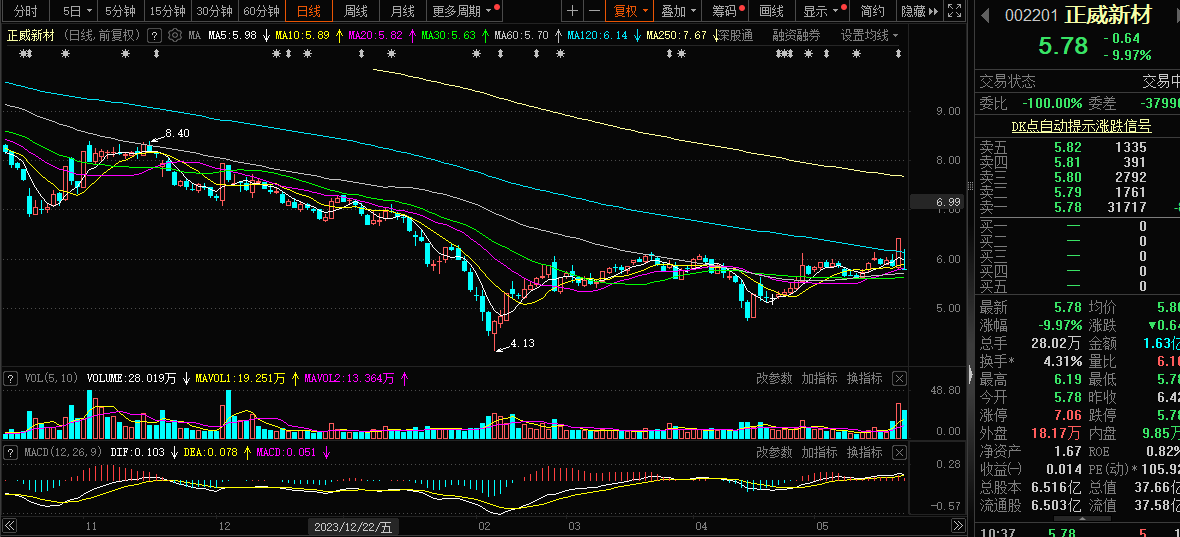The height and width of the screenshot is (537, 1180).
Task: Toggle fullscreen chart view icon
Action: (x=954, y=11)
